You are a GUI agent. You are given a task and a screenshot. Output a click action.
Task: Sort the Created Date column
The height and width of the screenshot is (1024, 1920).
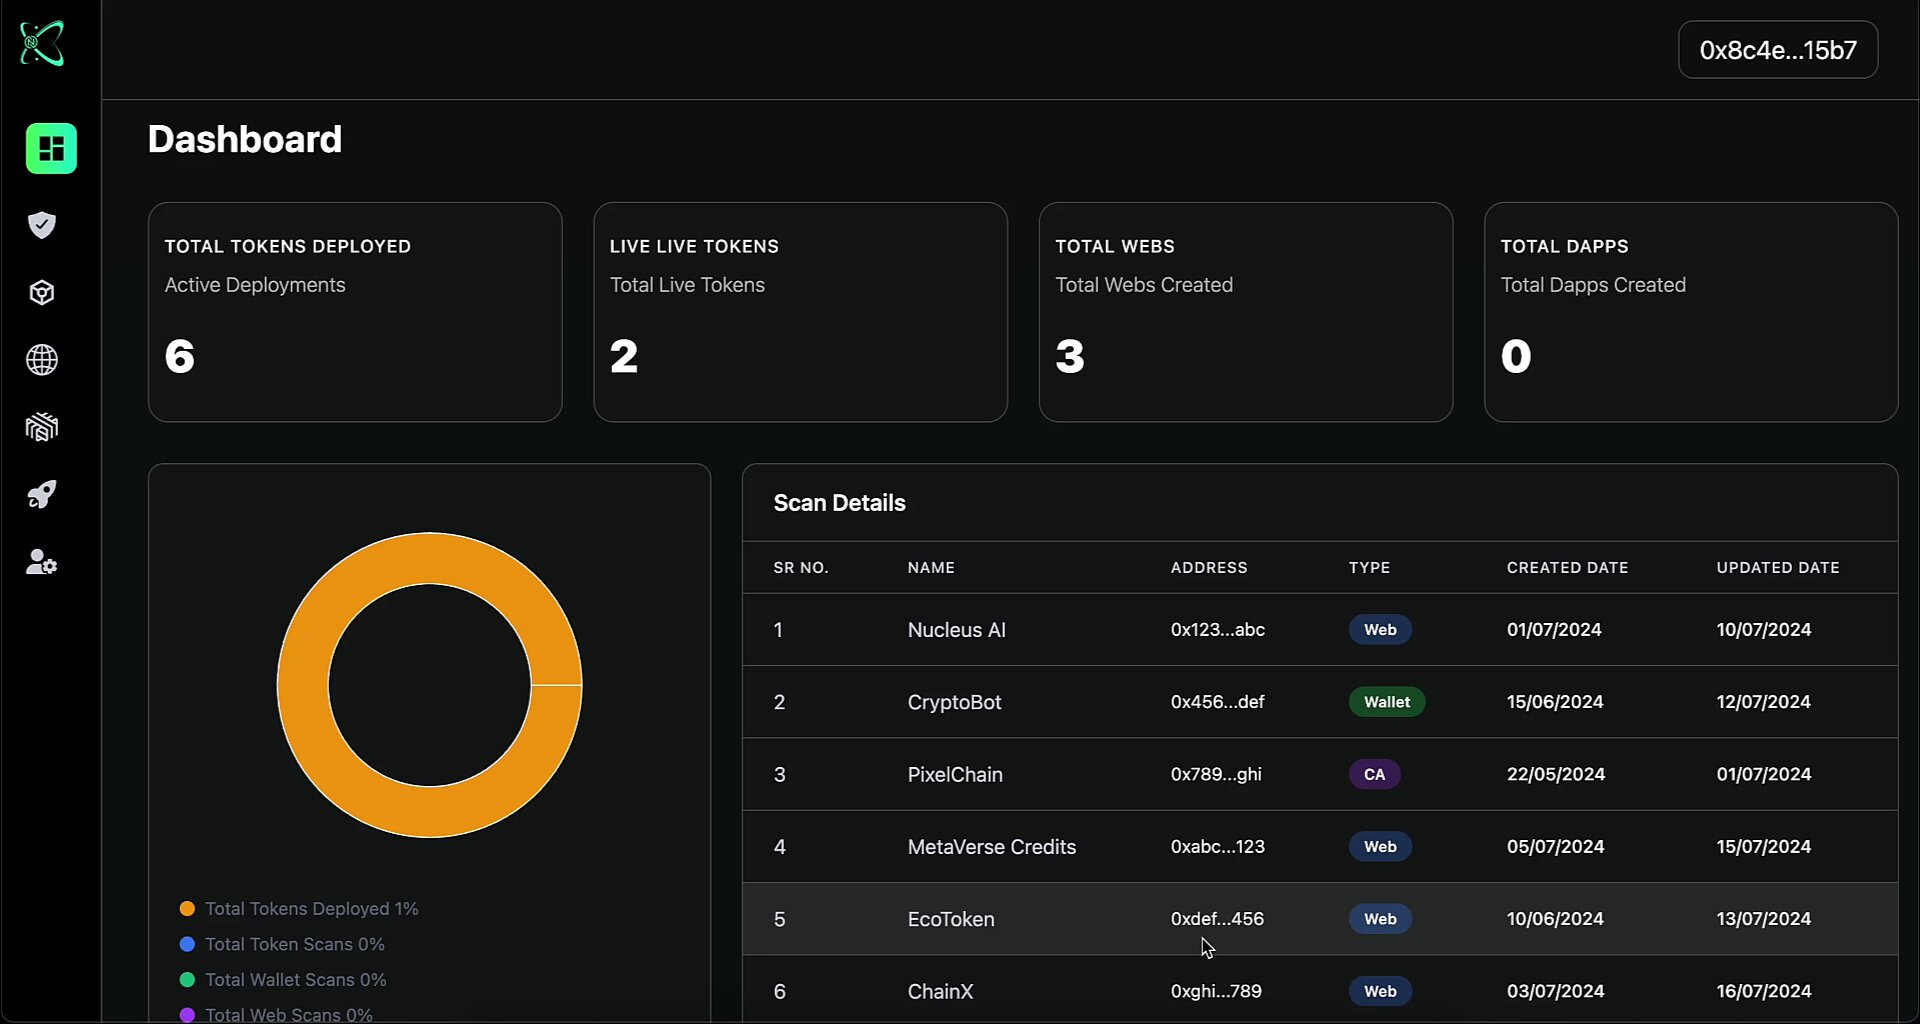[1567, 567]
